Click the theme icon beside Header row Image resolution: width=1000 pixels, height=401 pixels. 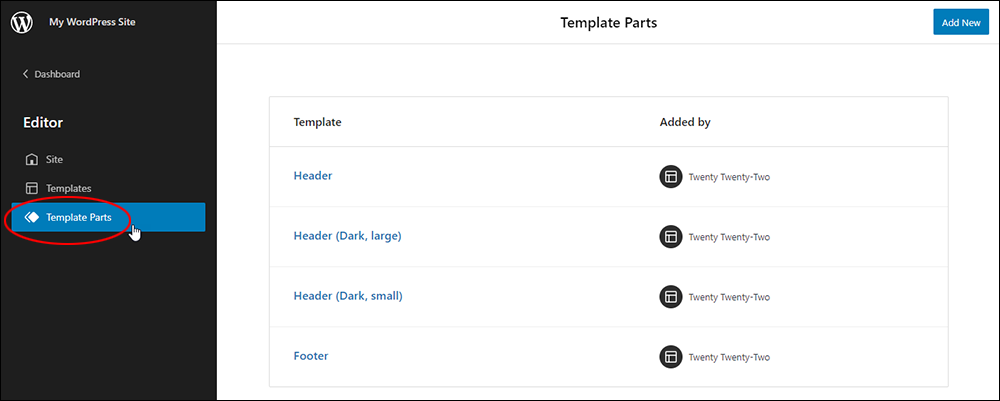pyautogui.click(x=671, y=177)
